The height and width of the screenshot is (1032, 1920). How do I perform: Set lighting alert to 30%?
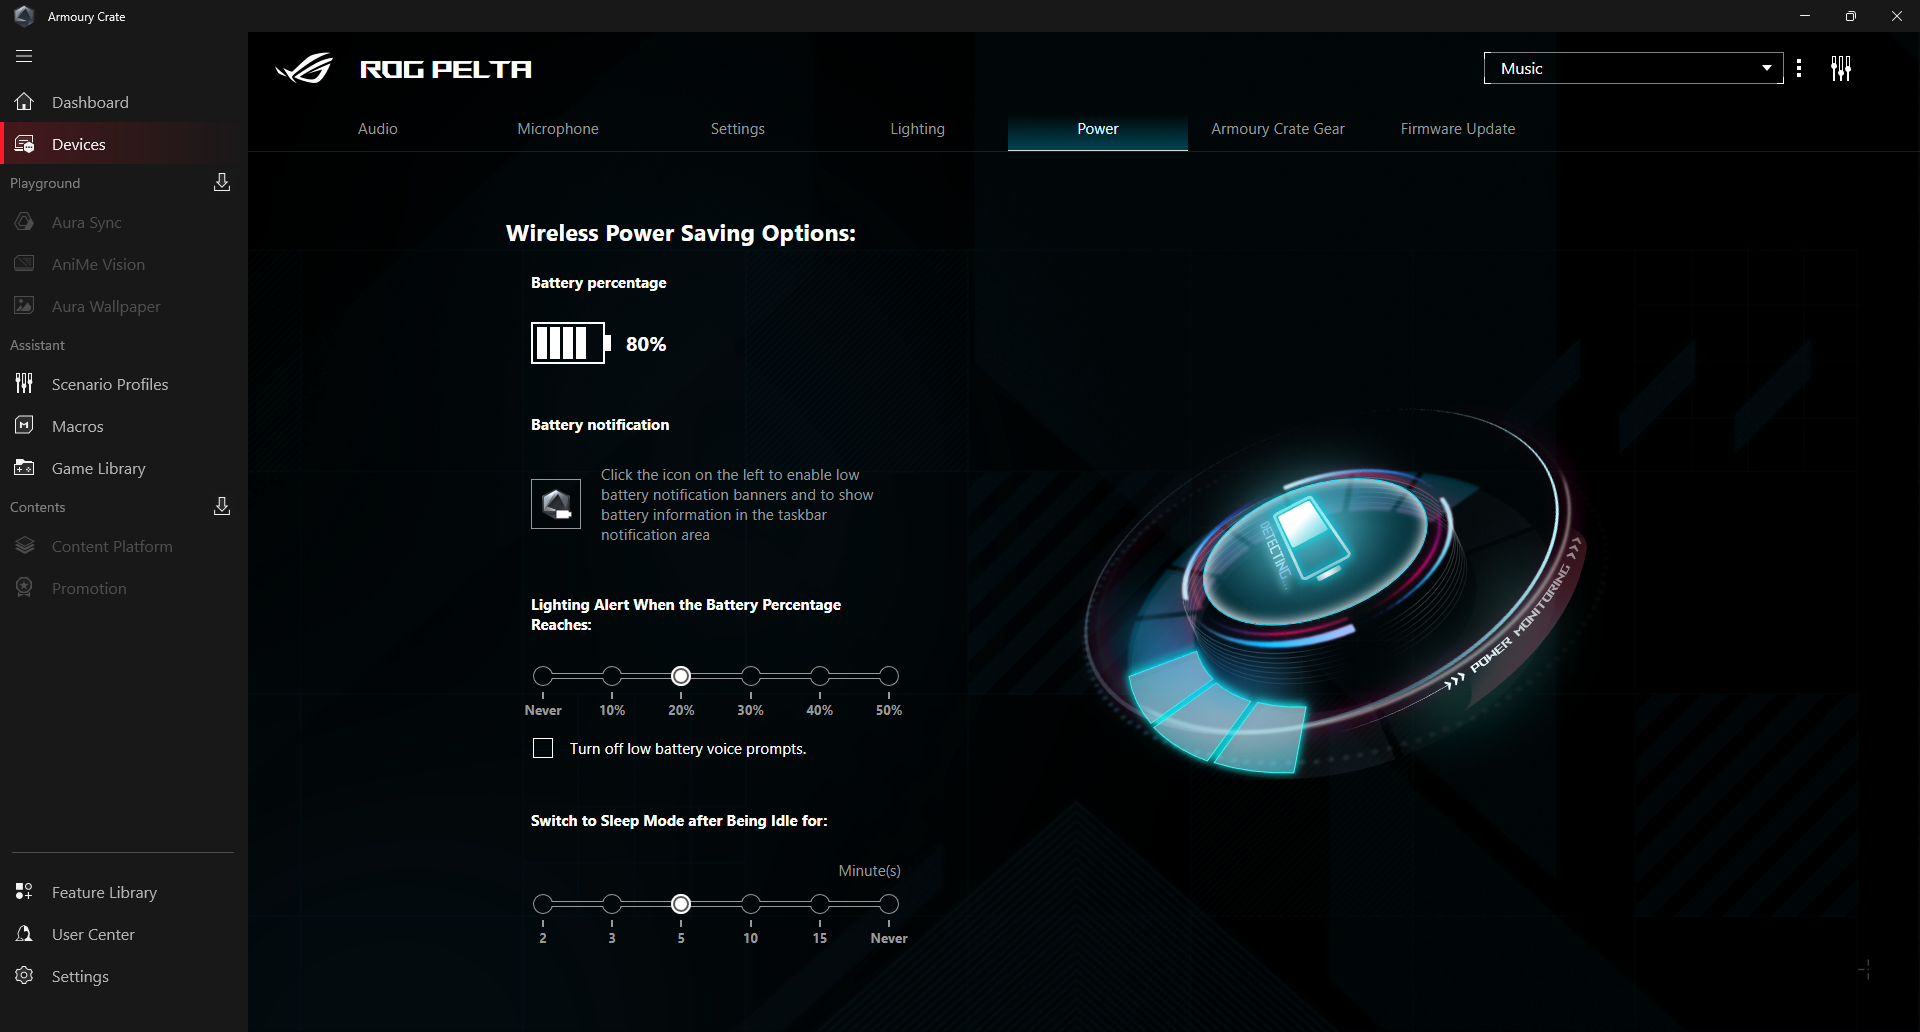click(751, 676)
